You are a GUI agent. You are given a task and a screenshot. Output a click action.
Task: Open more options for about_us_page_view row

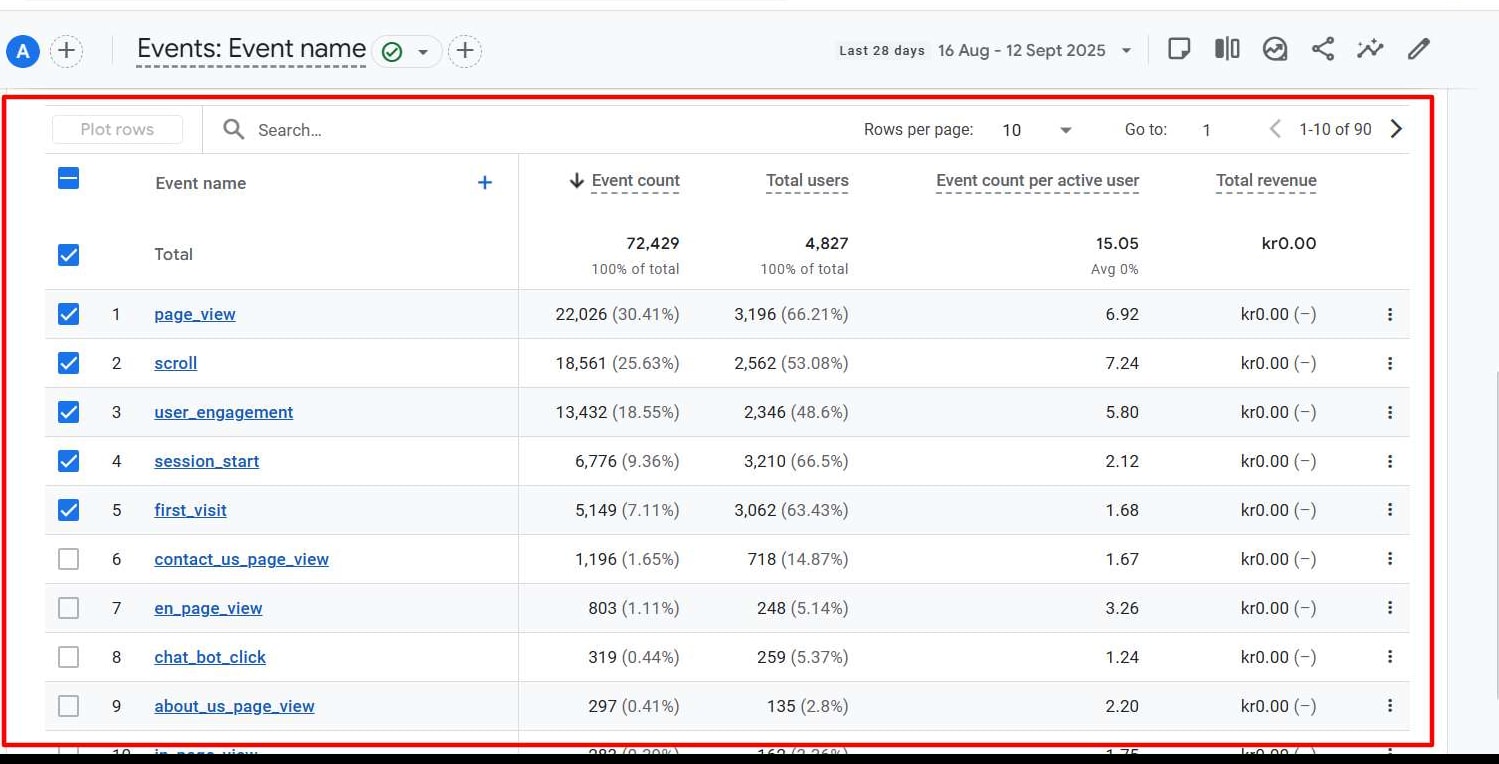(1390, 706)
